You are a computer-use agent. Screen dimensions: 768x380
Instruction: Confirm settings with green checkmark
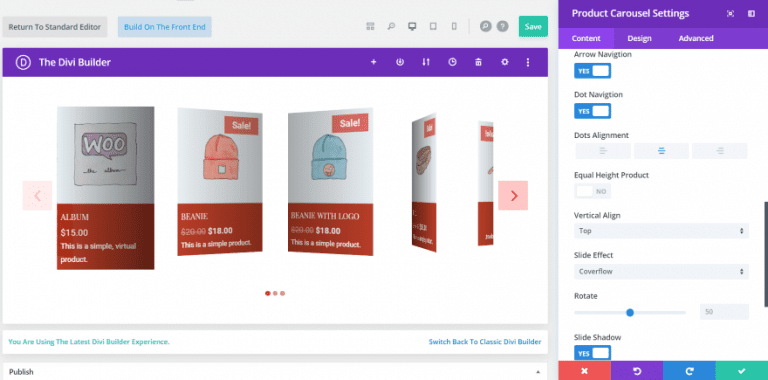(742, 371)
